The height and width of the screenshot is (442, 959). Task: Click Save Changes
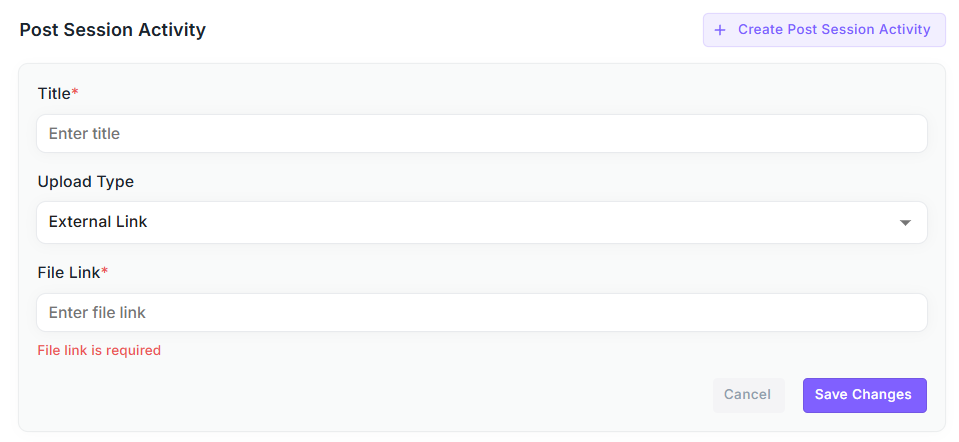[x=864, y=395]
